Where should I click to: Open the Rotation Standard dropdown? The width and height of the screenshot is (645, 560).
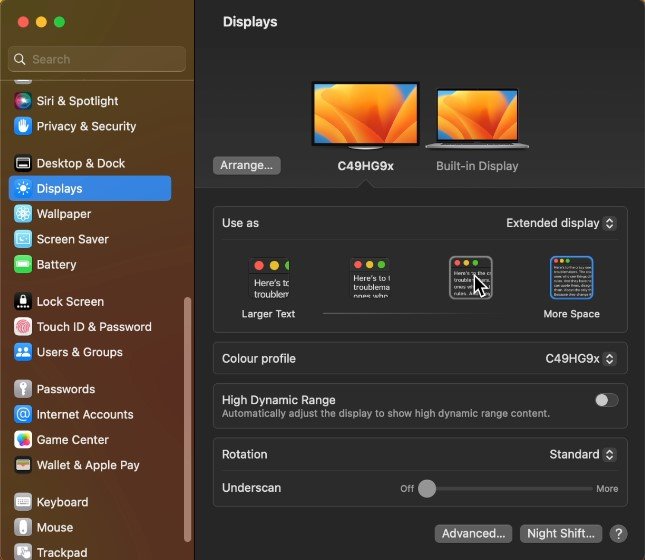582,454
